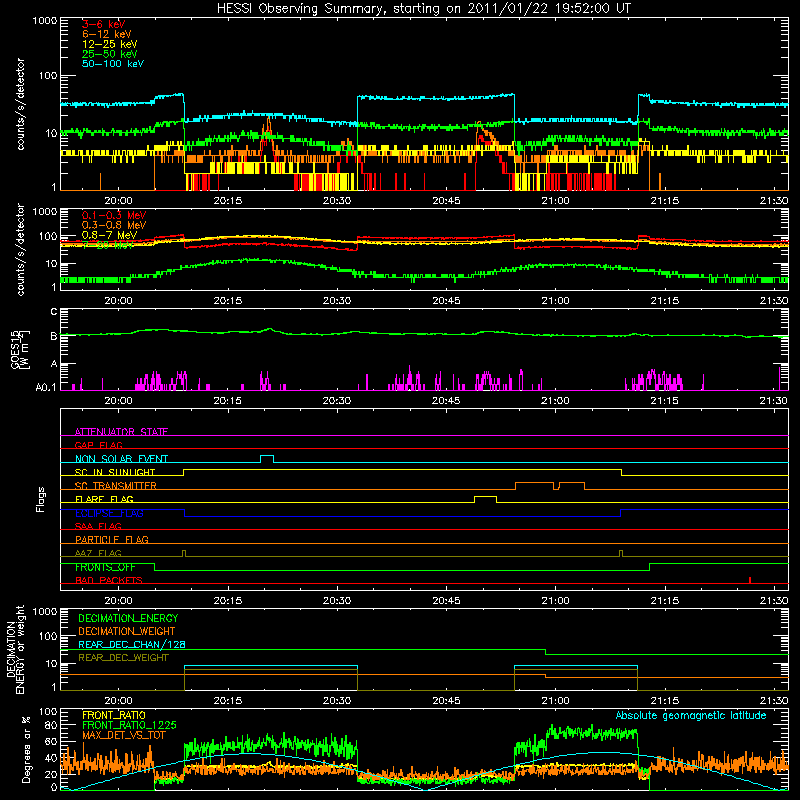Click the BAD_PACKETS flag label
Image resolution: width=800 pixels, height=800 pixels.
coord(109,580)
